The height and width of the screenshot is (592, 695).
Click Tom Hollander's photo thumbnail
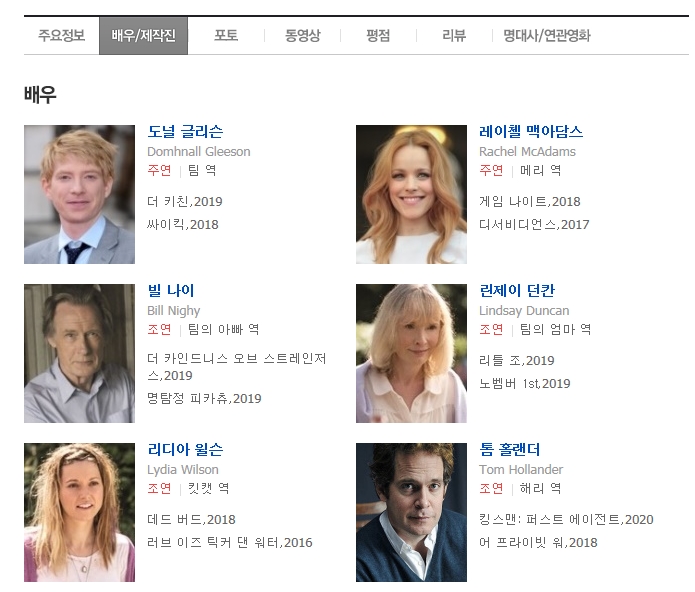pos(411,512)
